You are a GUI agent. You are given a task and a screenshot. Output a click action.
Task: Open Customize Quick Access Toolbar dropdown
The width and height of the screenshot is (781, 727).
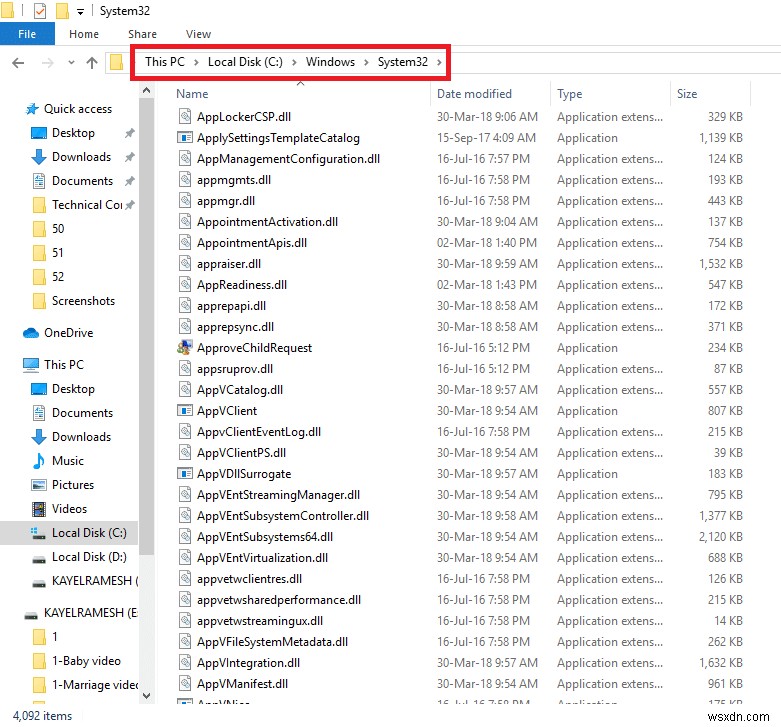(x=80, y=11)
